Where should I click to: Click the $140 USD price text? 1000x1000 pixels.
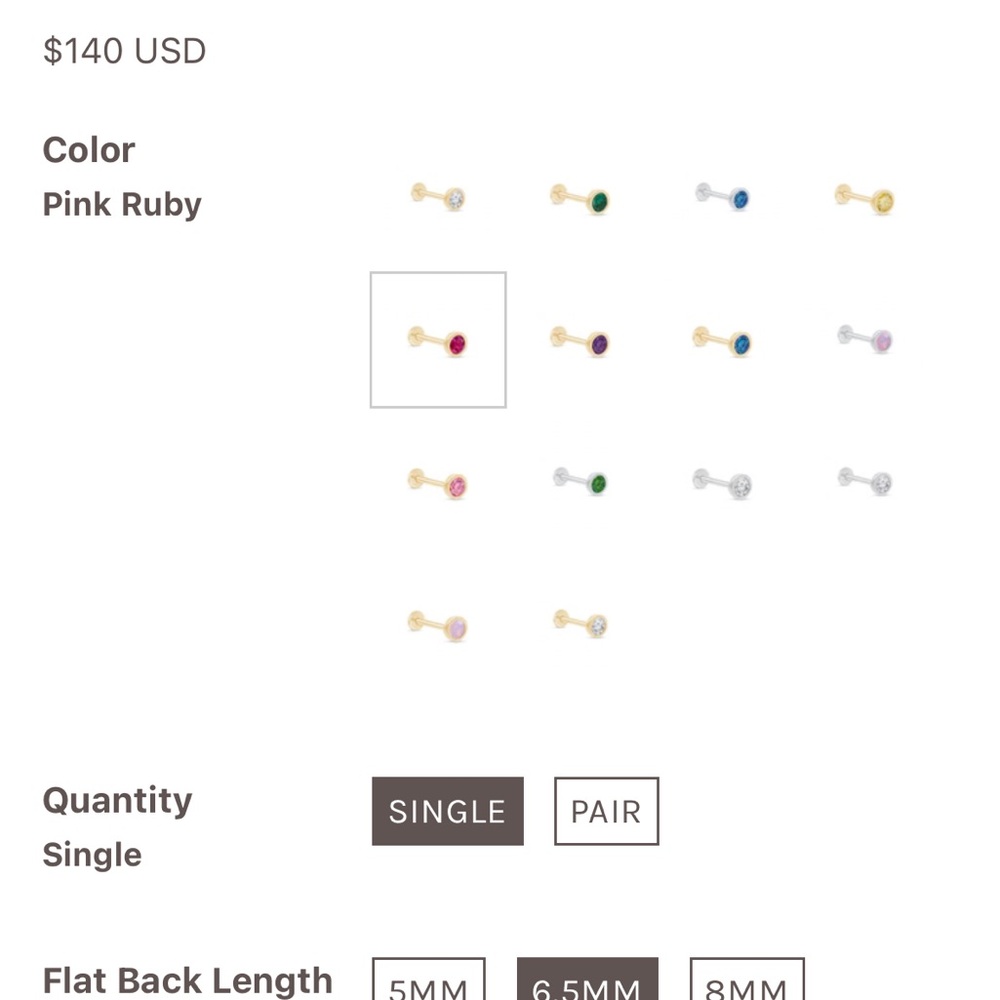pos(123,50)
